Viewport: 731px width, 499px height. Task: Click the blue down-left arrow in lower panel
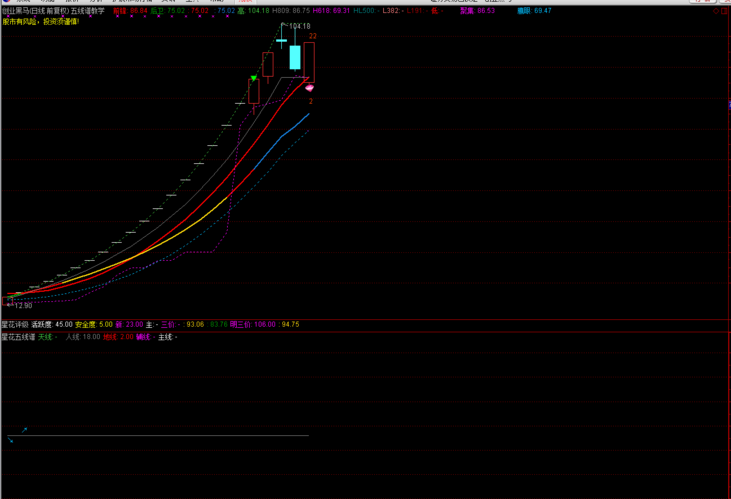[10, 440]
